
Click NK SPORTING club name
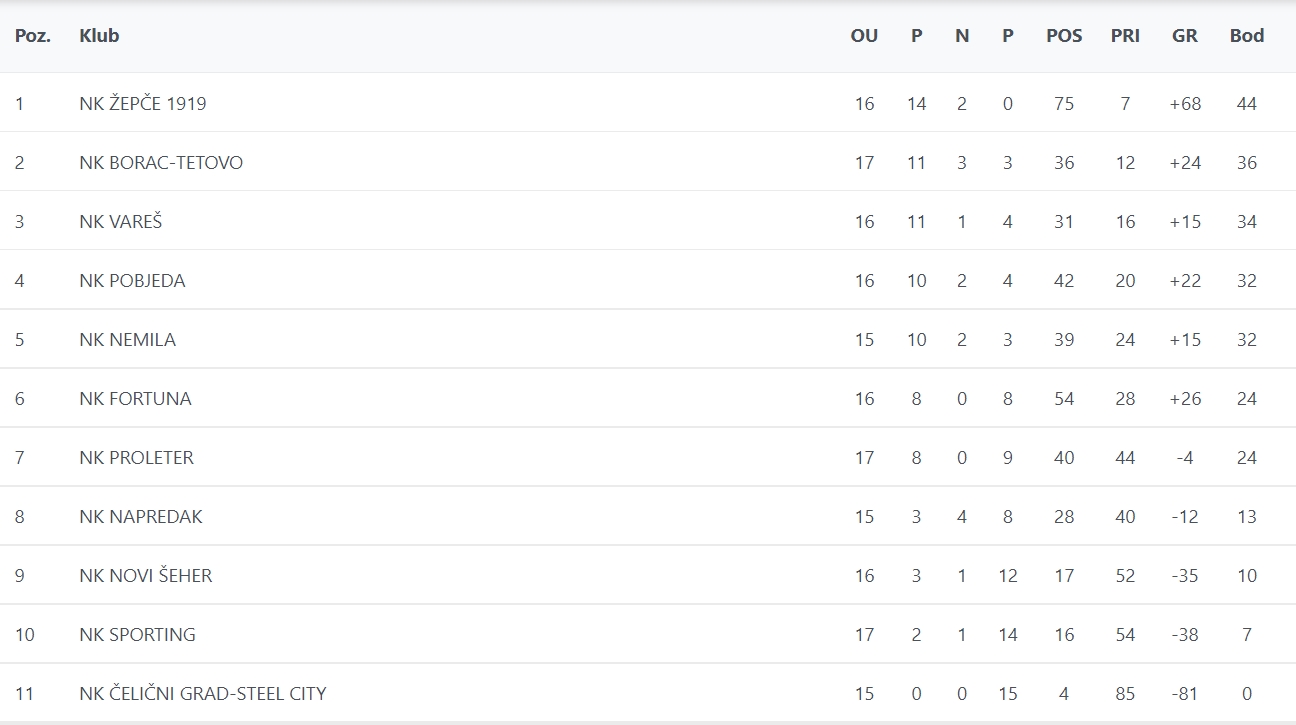click(137, 634)
